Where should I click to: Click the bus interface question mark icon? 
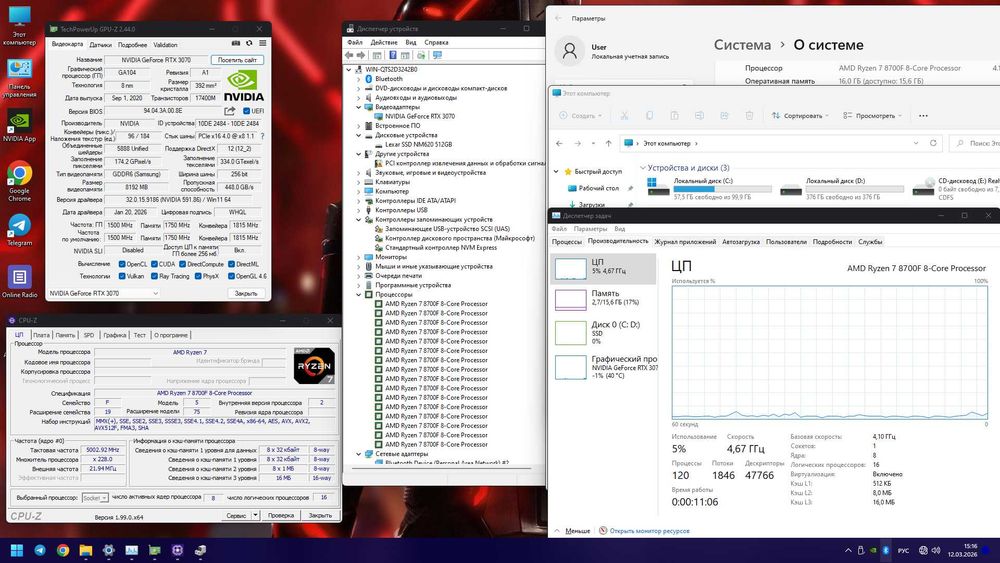click(262, 135)
